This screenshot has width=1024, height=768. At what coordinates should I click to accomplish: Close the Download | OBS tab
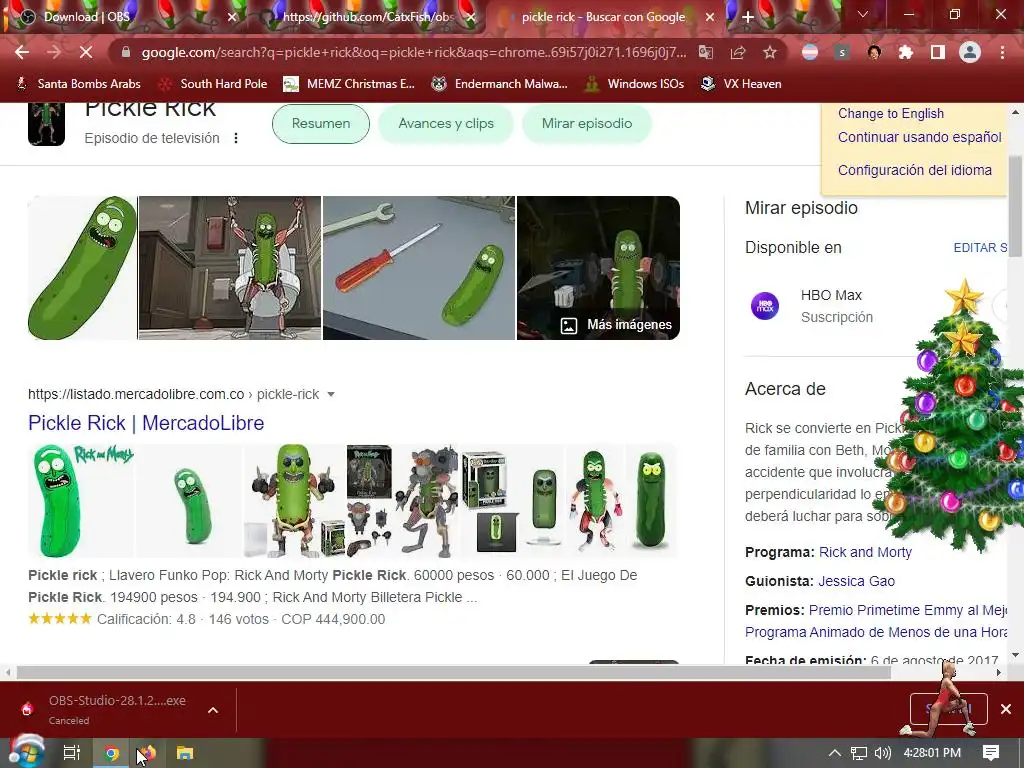click(232, 18)
